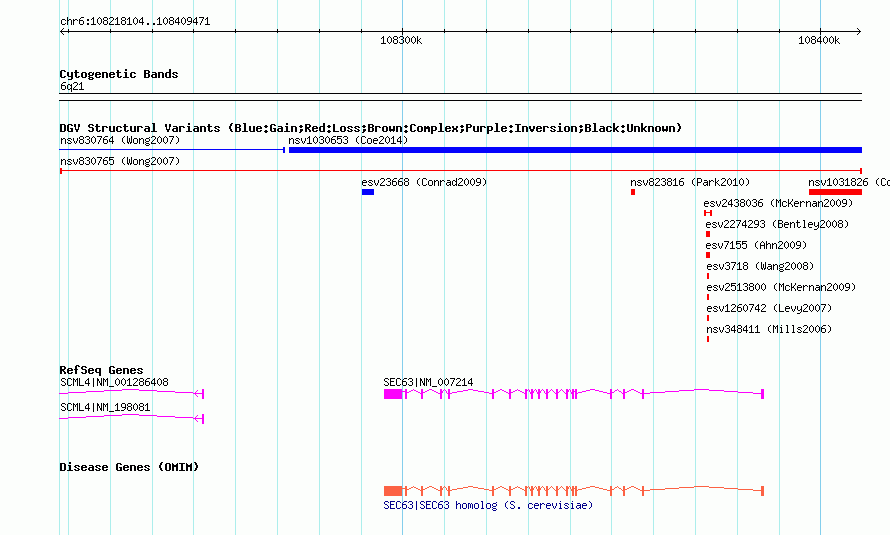The width and height of the screenshot is (890, 535).
Task: Open the SEC63|NM_007214 RefSeq gene label
Action: (x=428, y=382)
